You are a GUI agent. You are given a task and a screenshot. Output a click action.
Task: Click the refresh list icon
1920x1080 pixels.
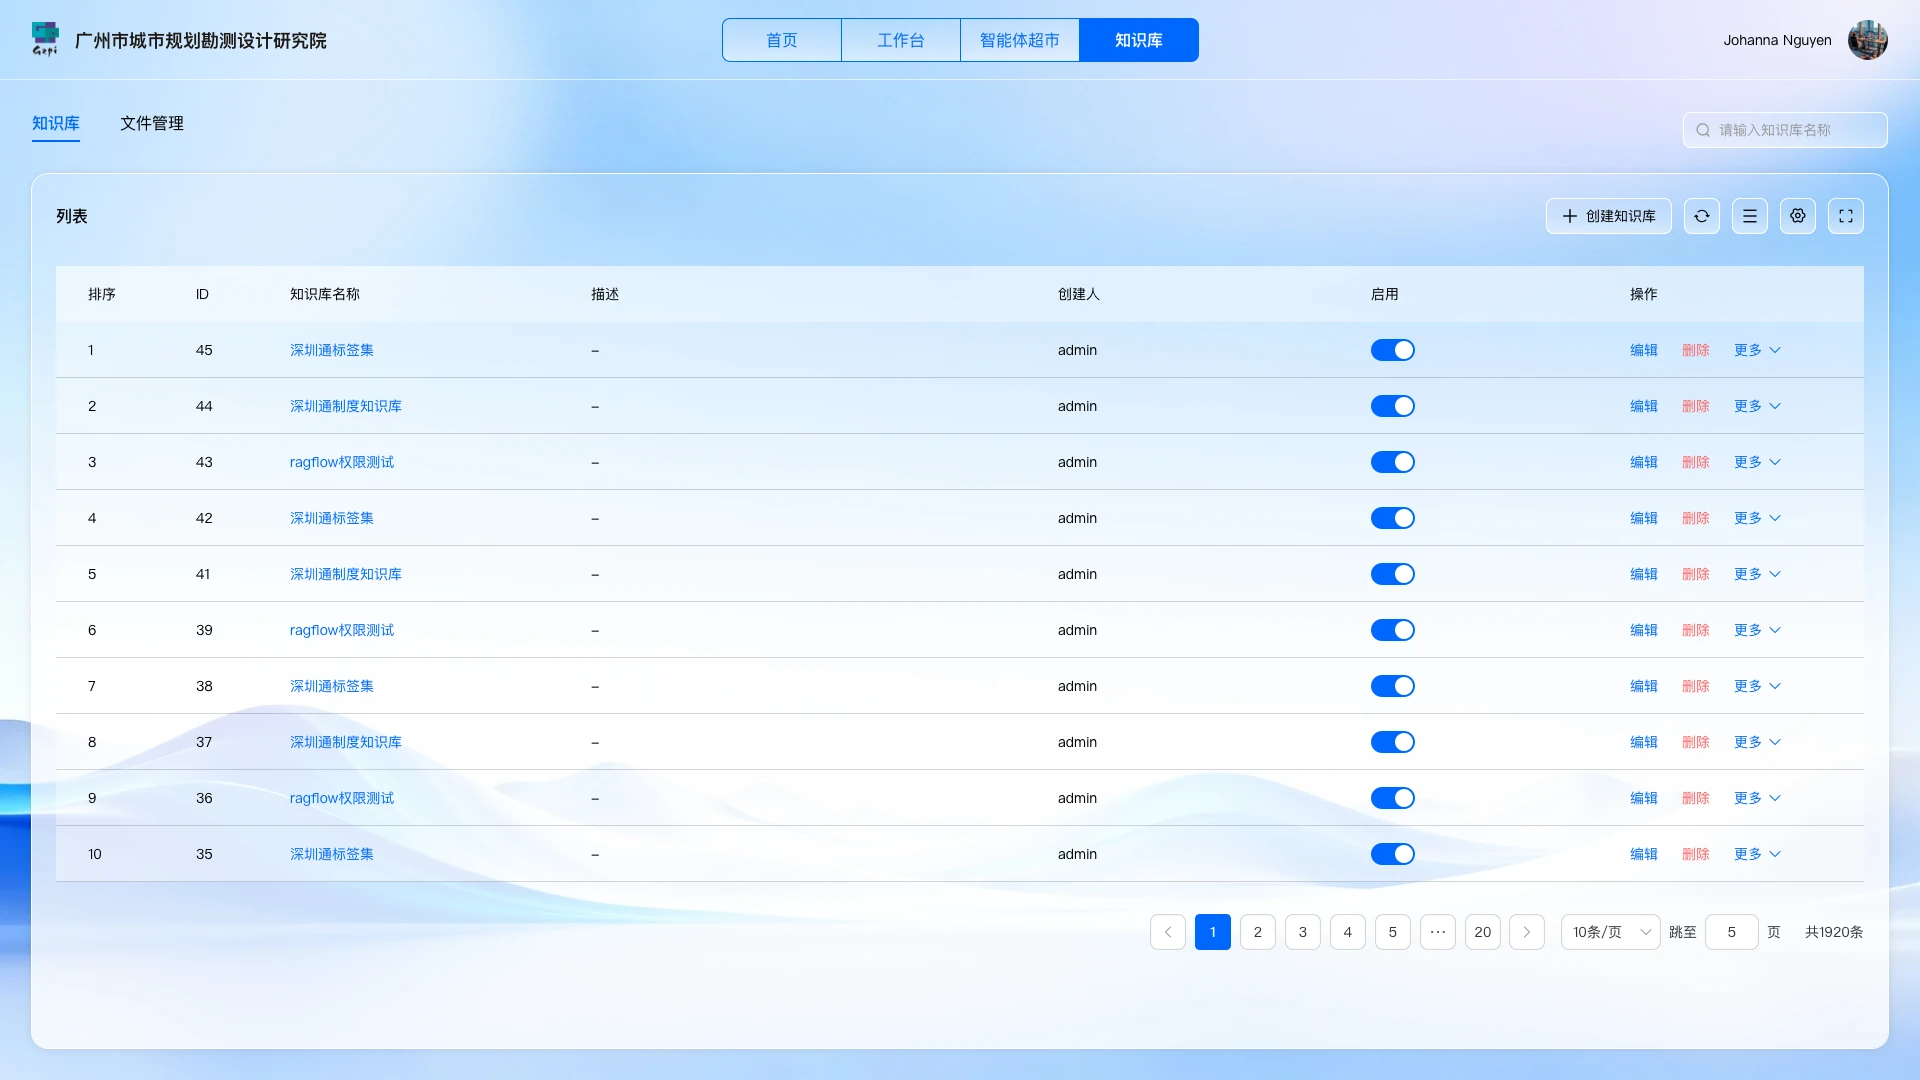point(1701,216)
